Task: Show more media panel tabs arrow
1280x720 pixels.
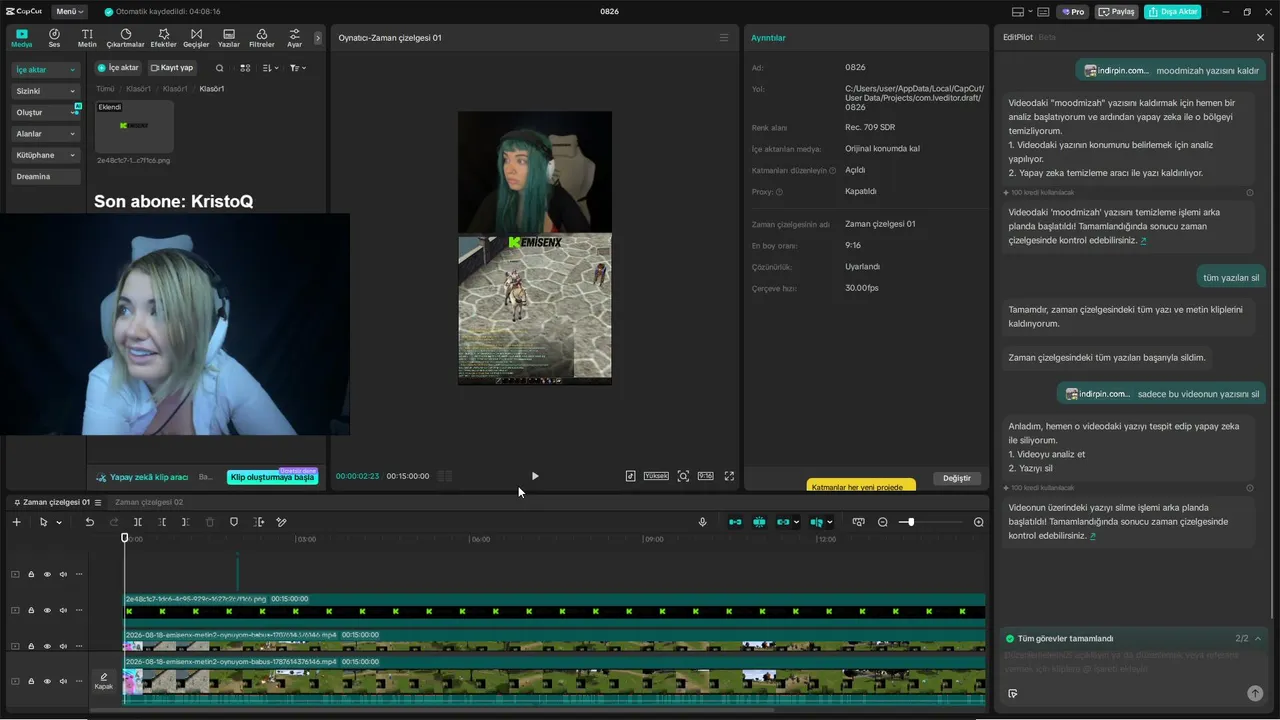Action: [318, 38]
